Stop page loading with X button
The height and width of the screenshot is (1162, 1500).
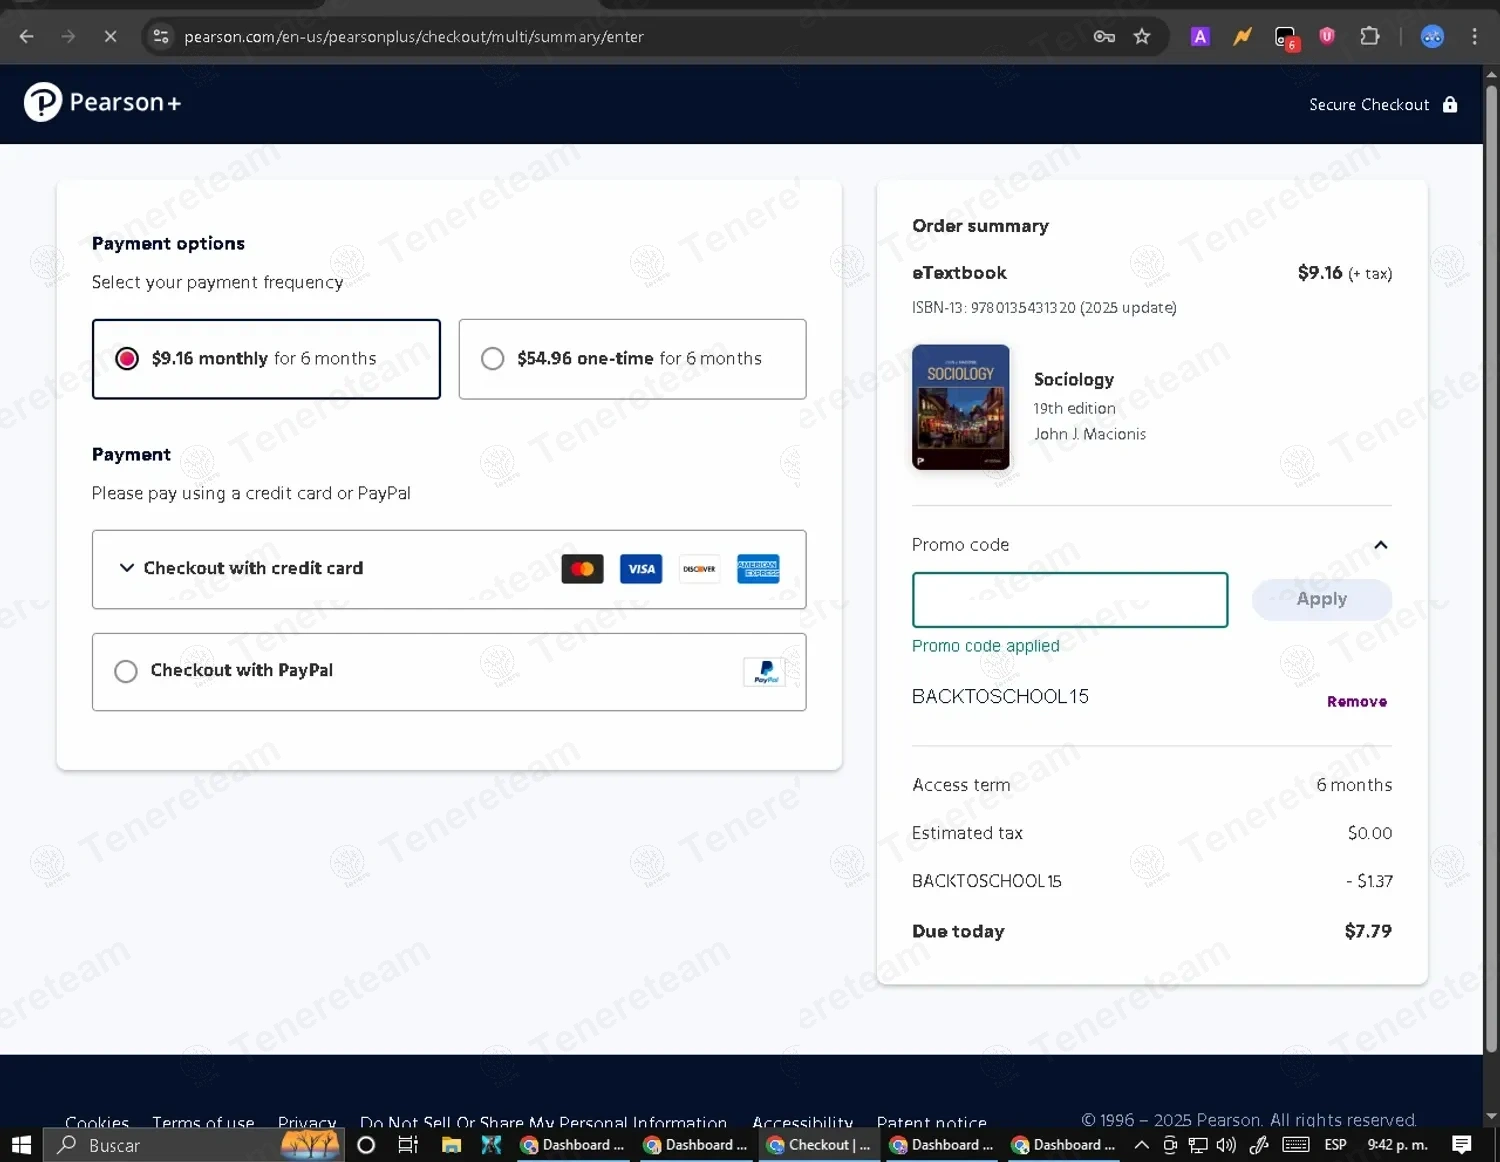click(110, 37)
